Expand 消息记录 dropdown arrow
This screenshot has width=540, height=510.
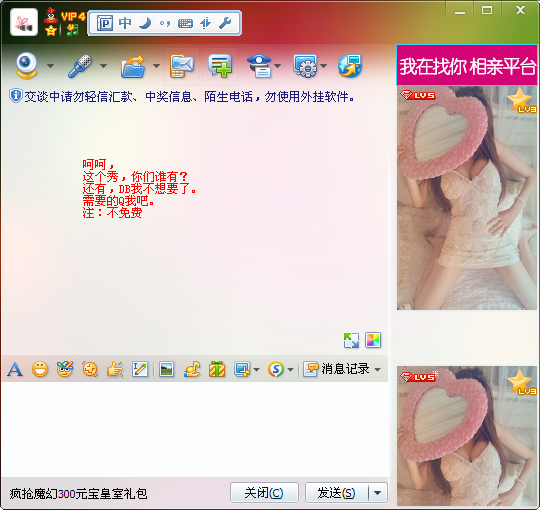(378, 370)
